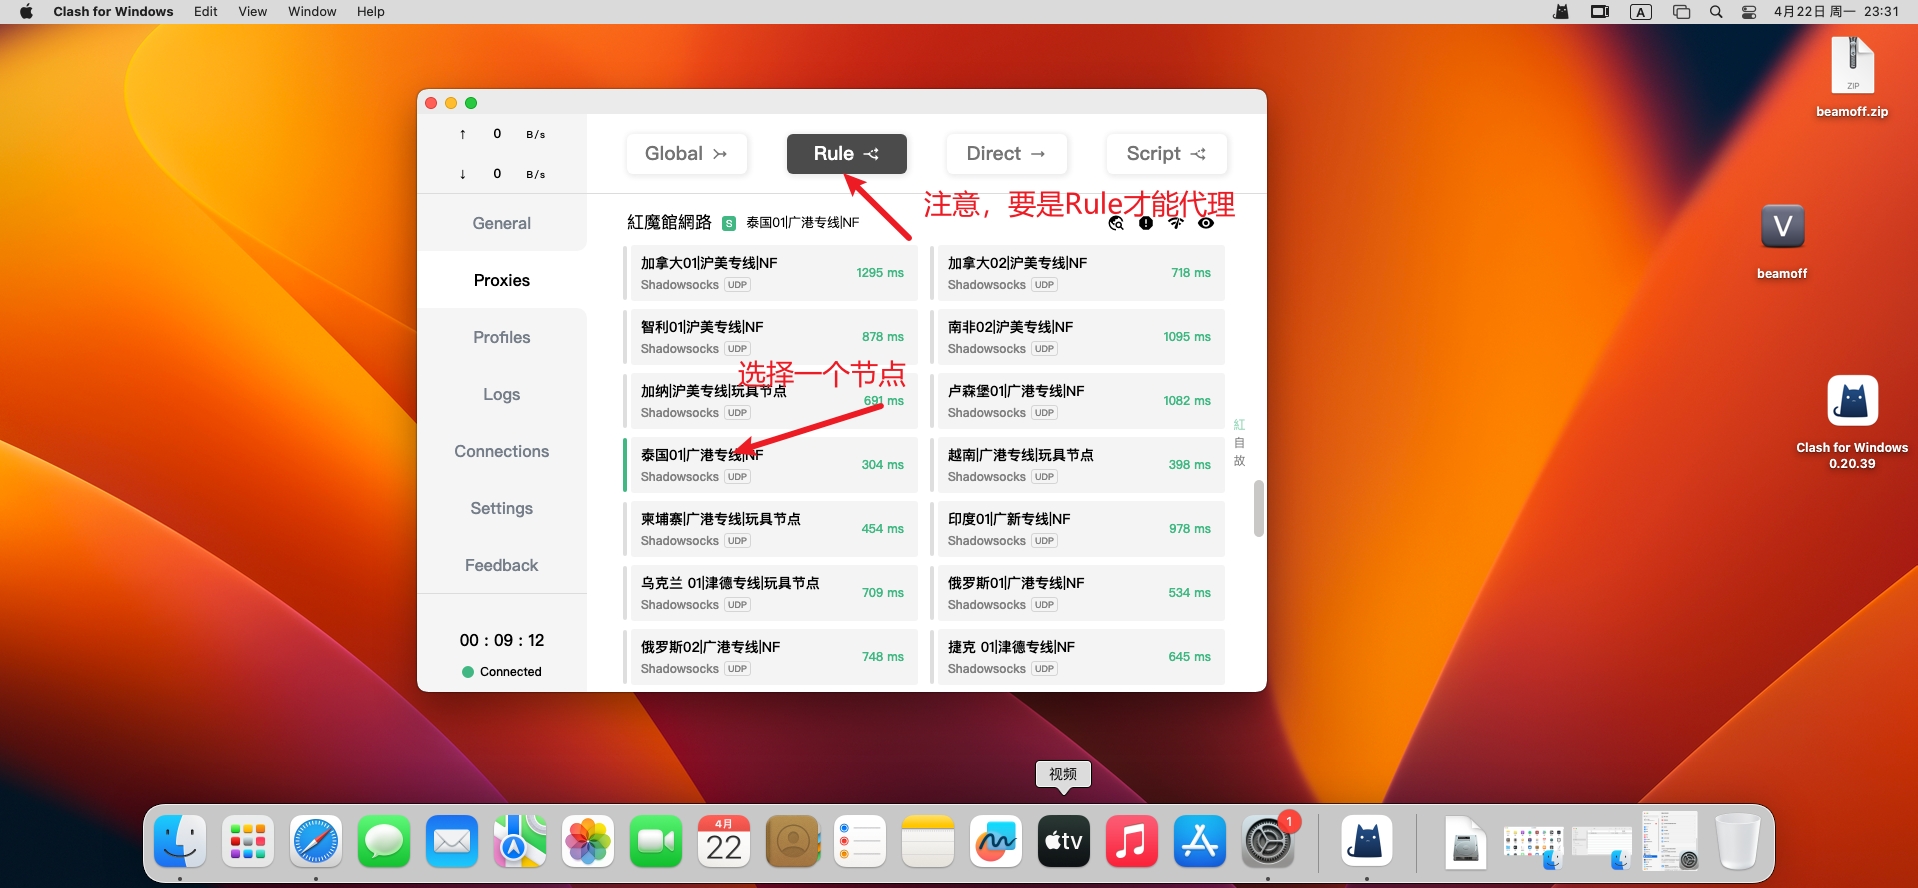Screen dimensions: 1918x888
Task: Go to the Connections tab
Action: coord(502,452)
